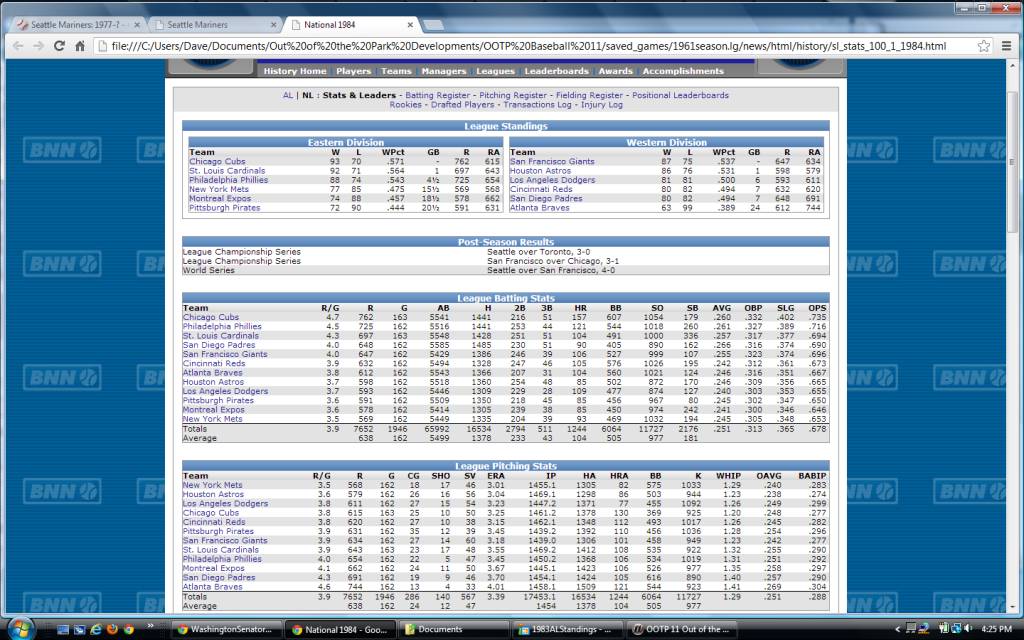This screenshot has width=1024, height=640.
Task: Launch Firefox from the quick launch bar
Action: [x=112, y=630]
